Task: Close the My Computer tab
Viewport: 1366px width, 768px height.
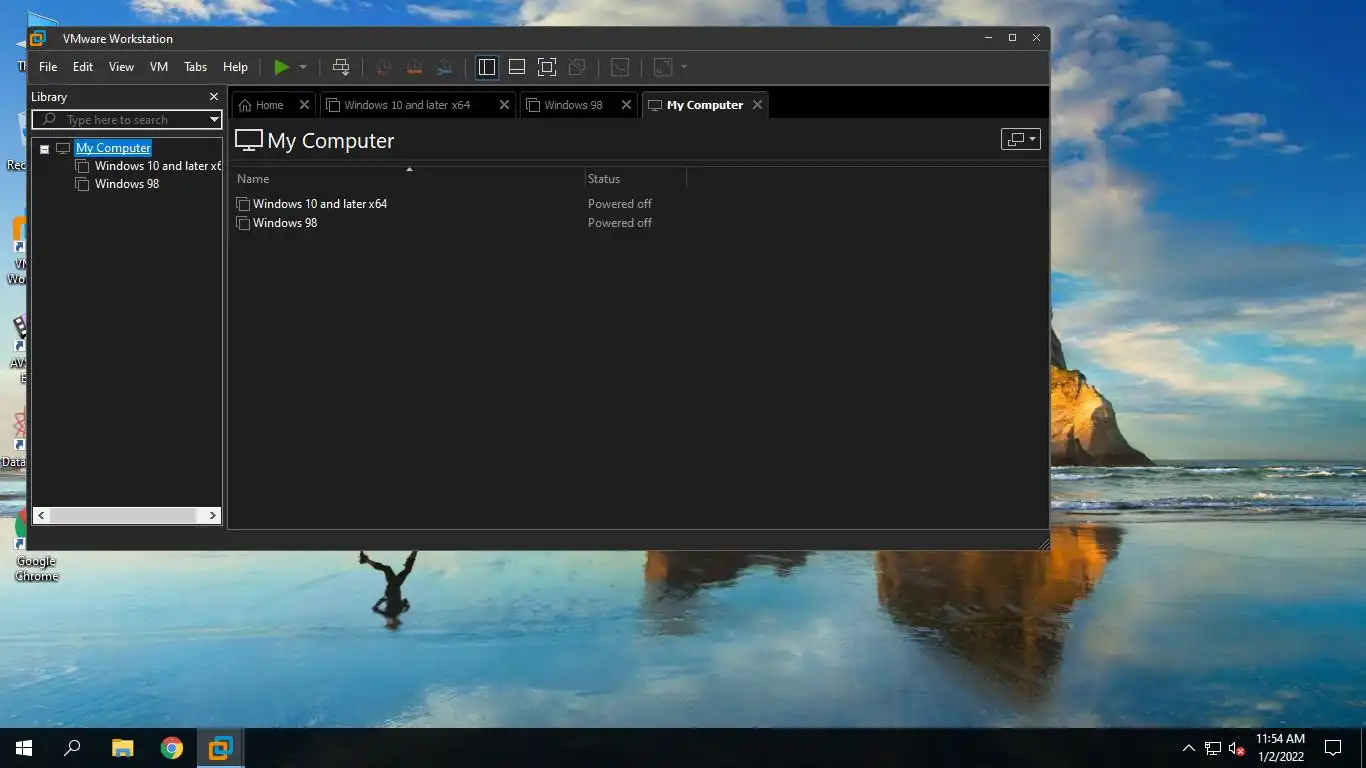Action: 757,104
